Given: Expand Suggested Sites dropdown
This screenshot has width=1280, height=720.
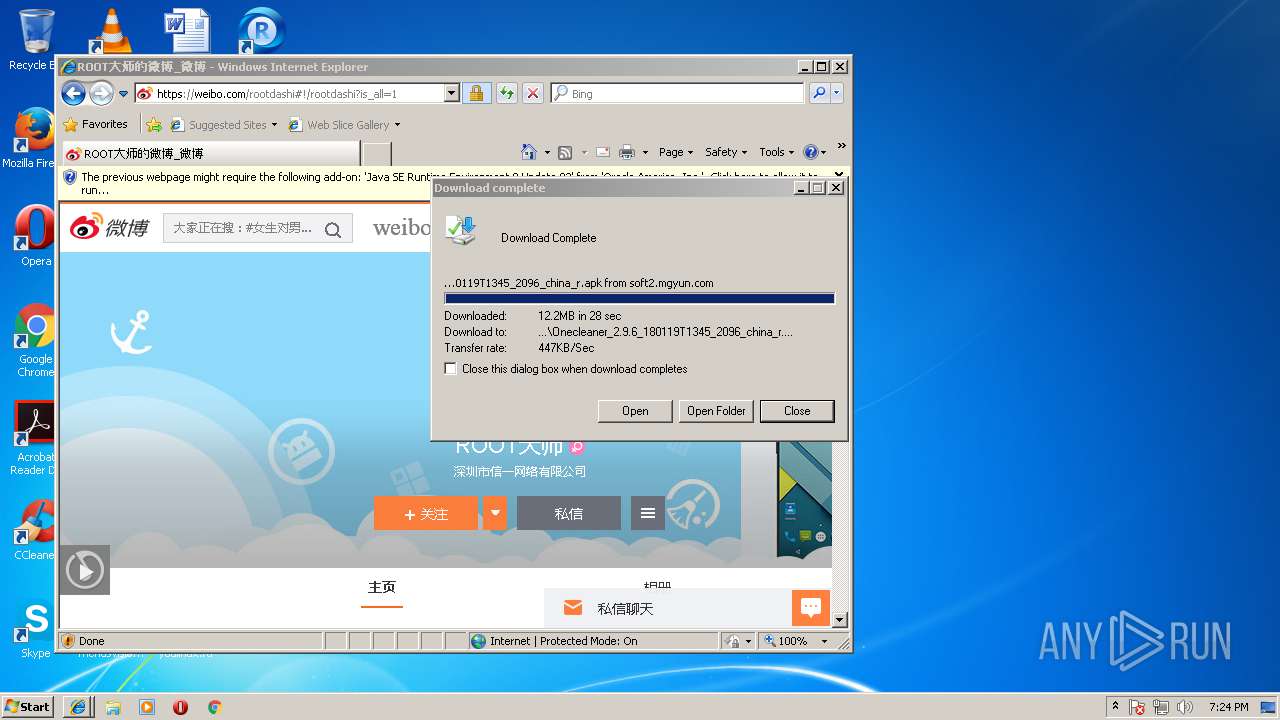Looking at the screenshot, I should tap(274, 125).
